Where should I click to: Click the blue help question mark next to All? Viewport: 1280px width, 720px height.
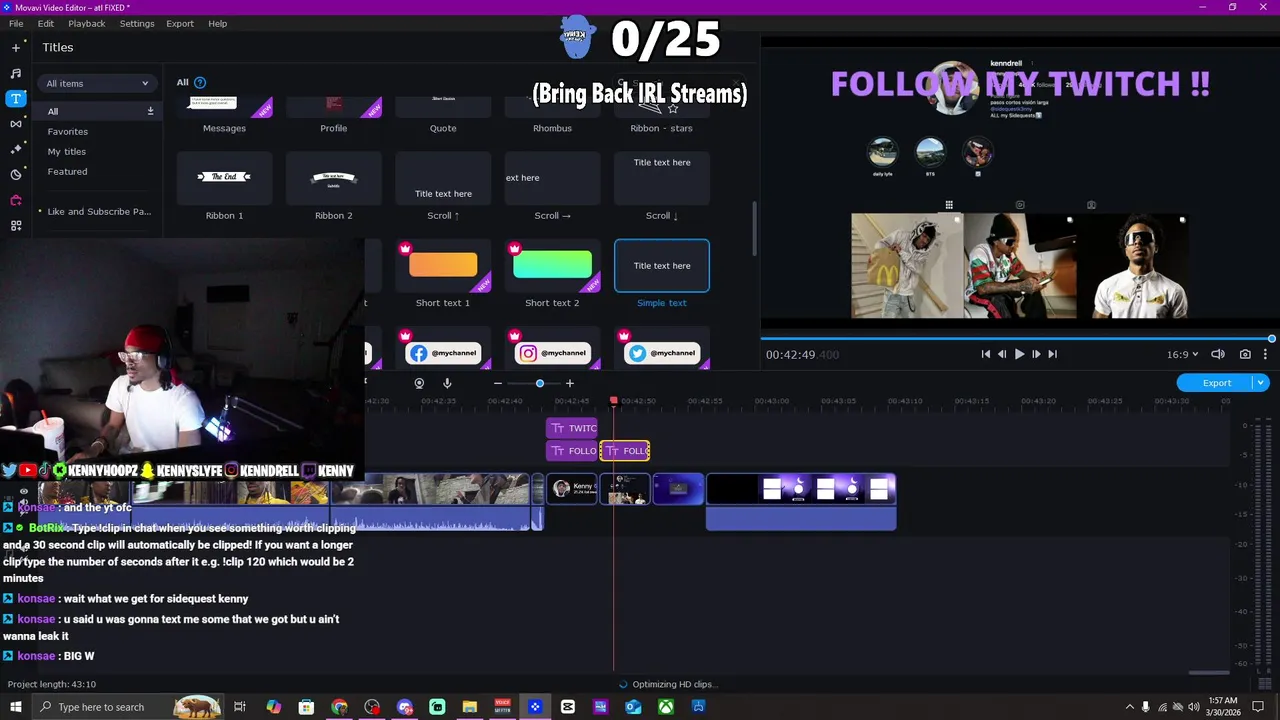point(200,82)
